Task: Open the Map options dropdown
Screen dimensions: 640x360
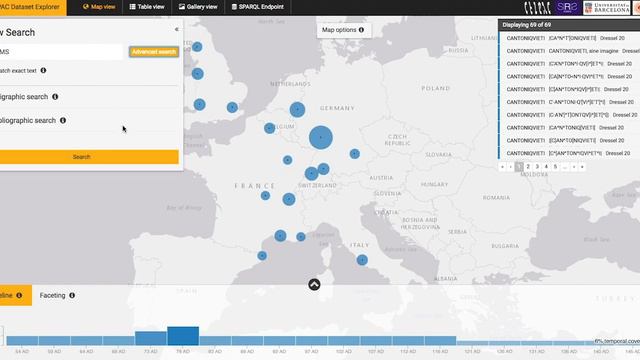Action: [343, 30]
